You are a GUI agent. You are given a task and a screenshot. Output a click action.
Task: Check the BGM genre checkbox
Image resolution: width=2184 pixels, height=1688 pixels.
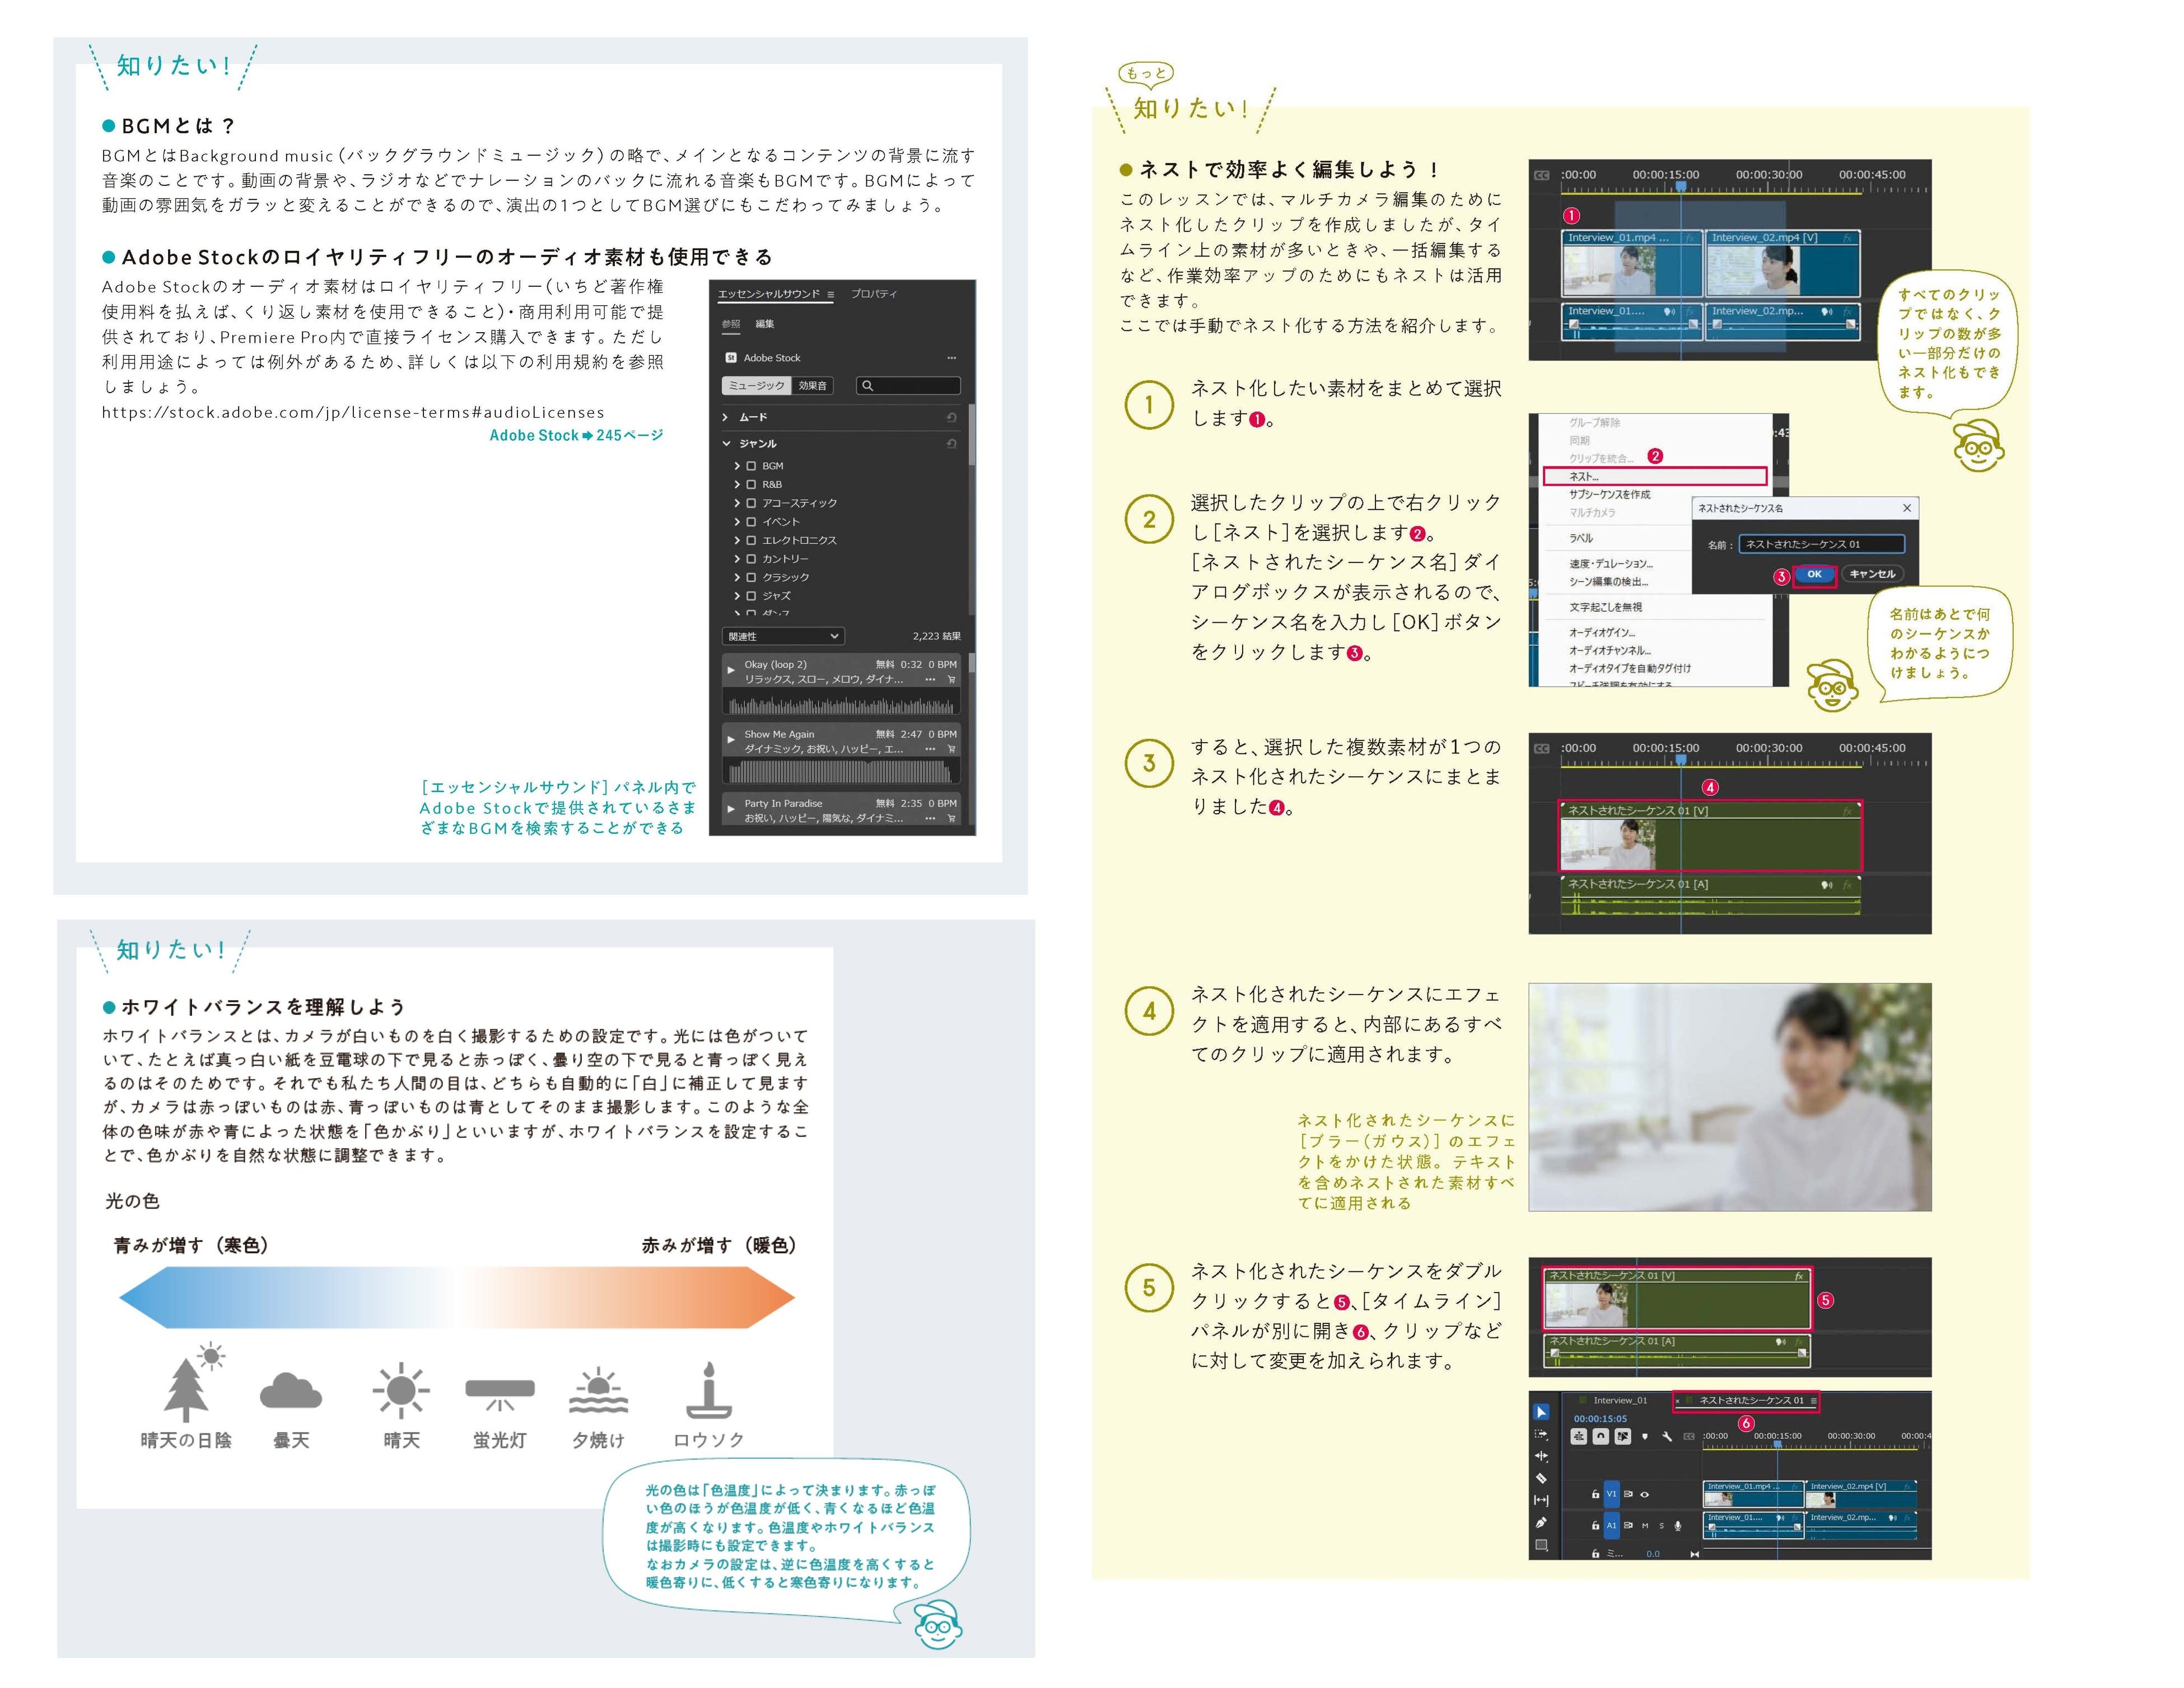pyautogui.click(x=751, y=466)
